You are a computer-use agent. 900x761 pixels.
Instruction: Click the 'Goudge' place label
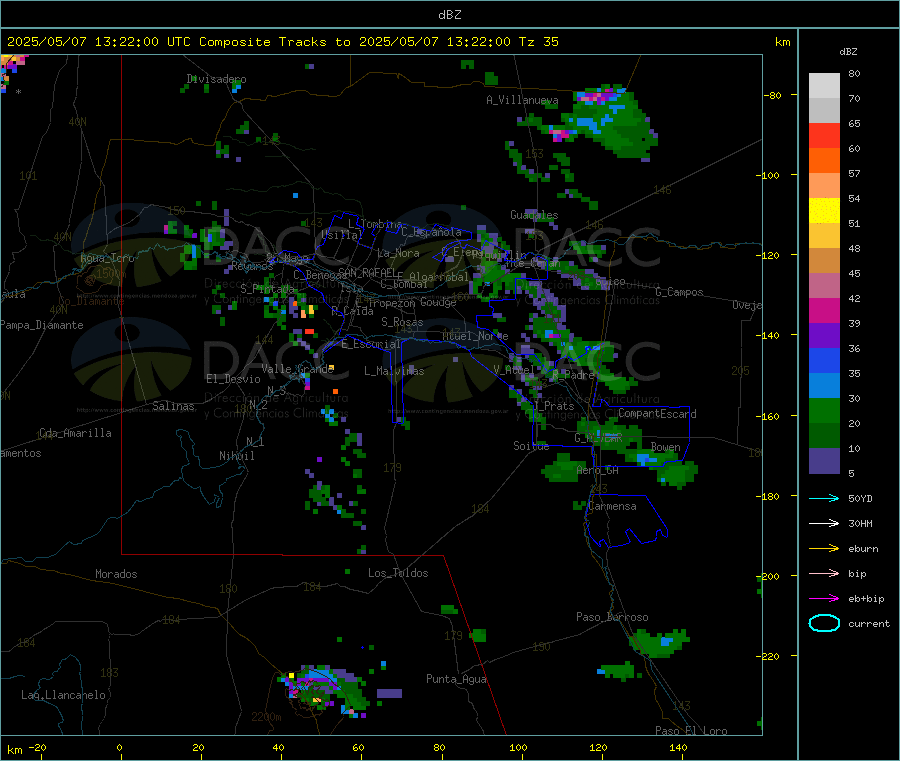tap(438, 302)
